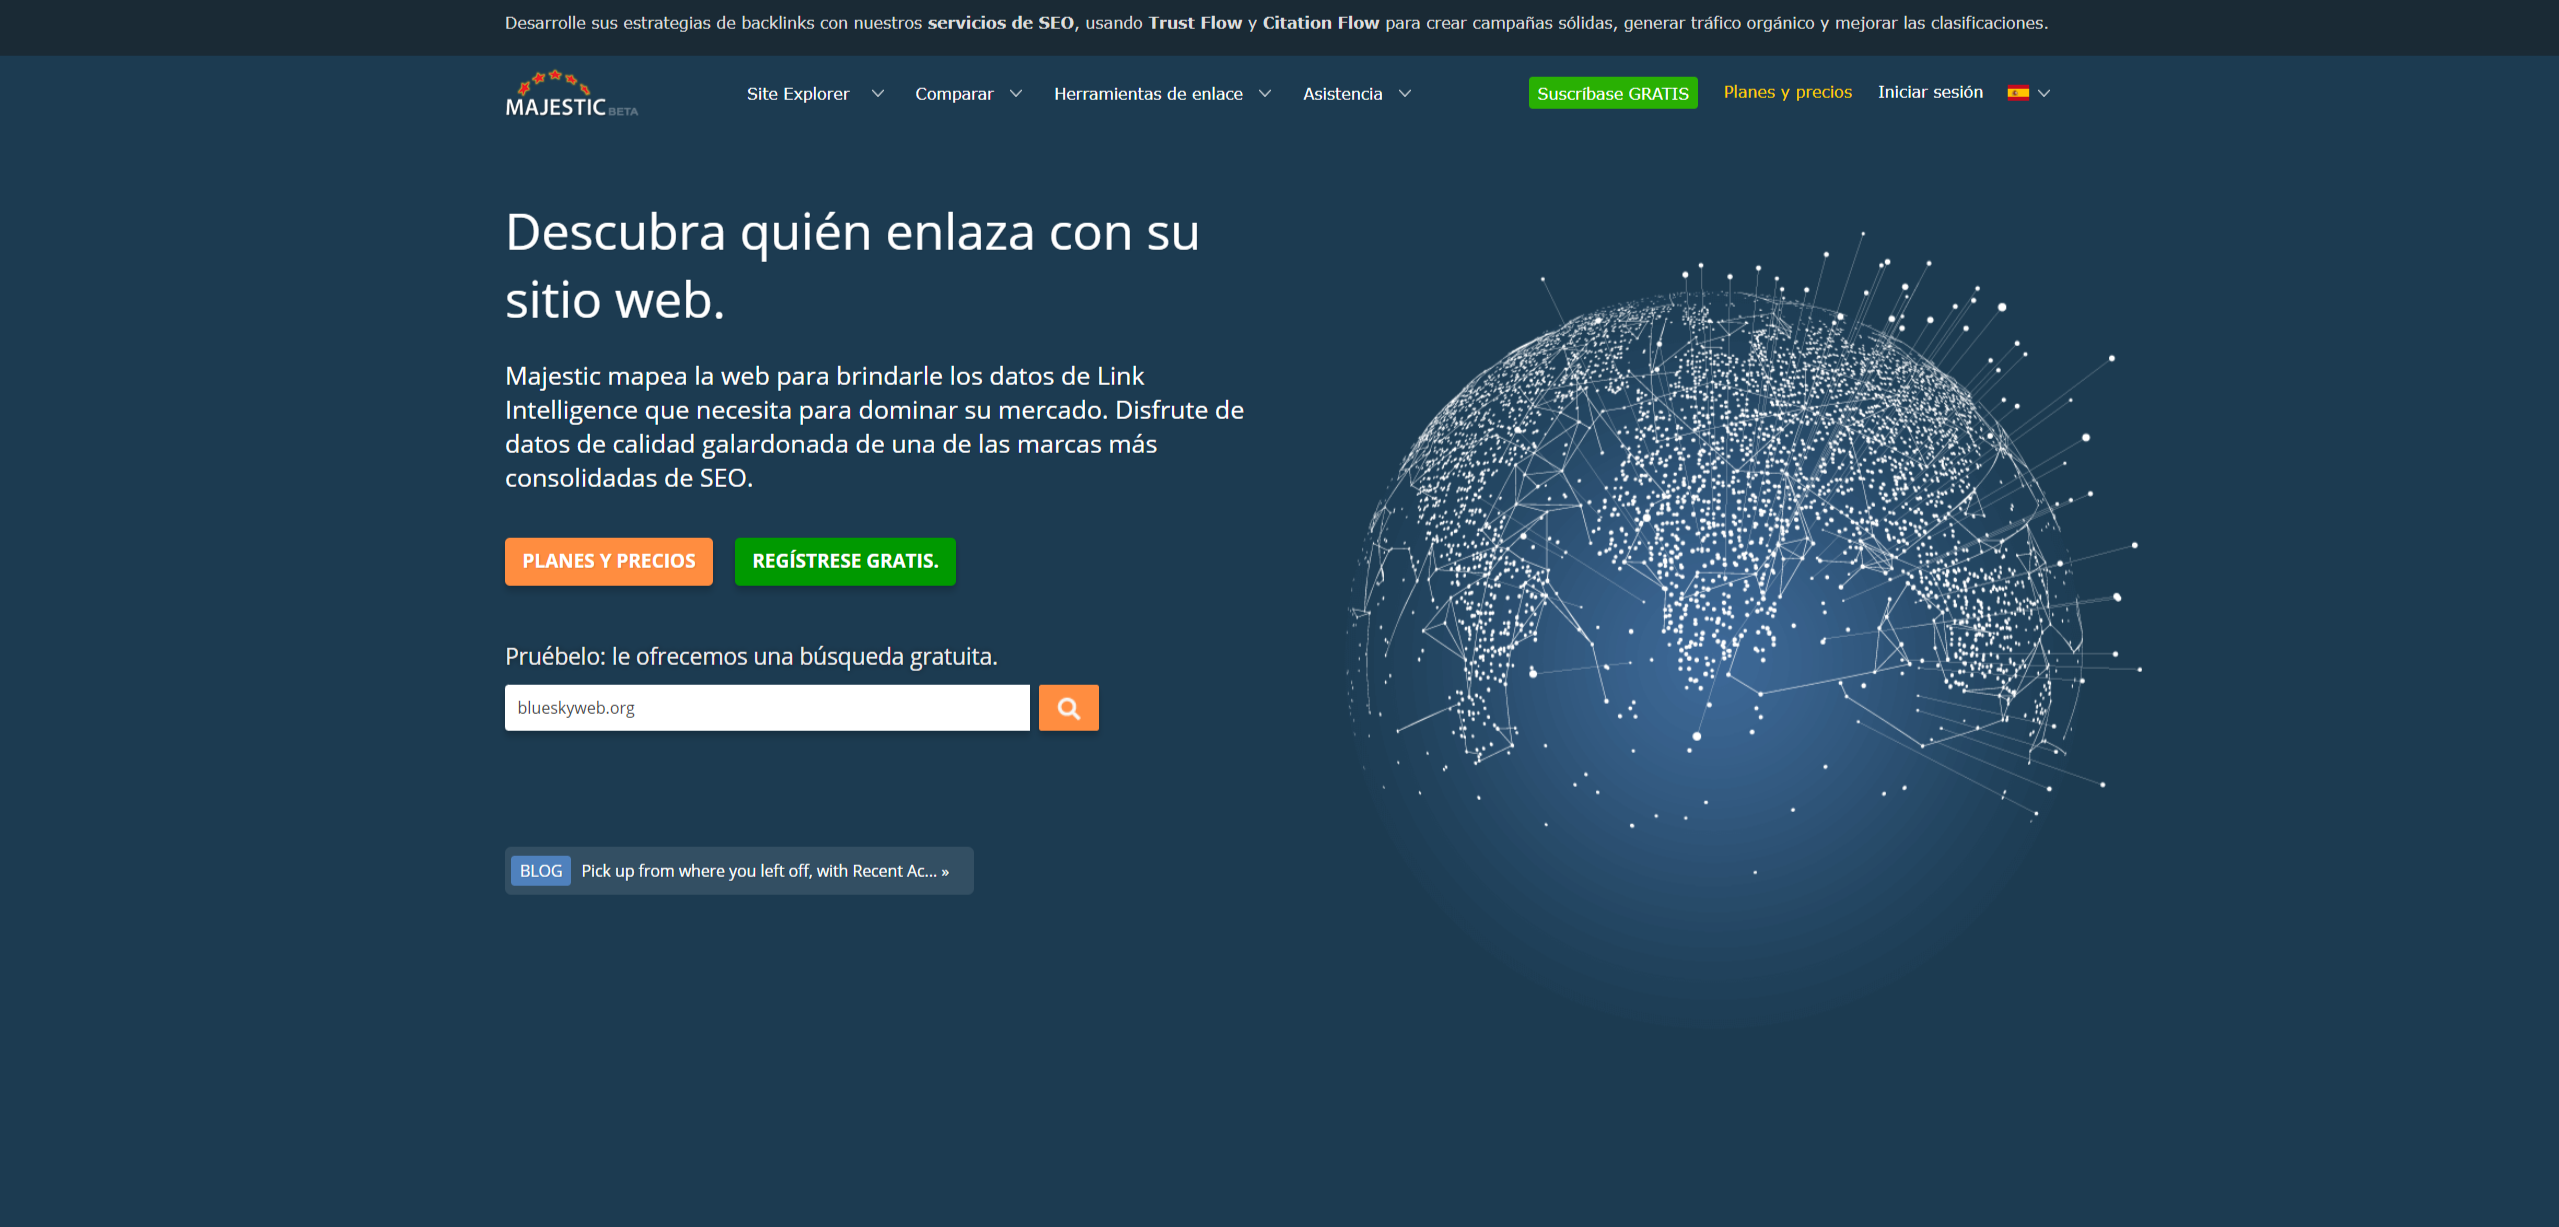Screen dimensions: 2559x1227
Task: Click paragraph starting 'Majestic mapea la web'
Action: 875,427
